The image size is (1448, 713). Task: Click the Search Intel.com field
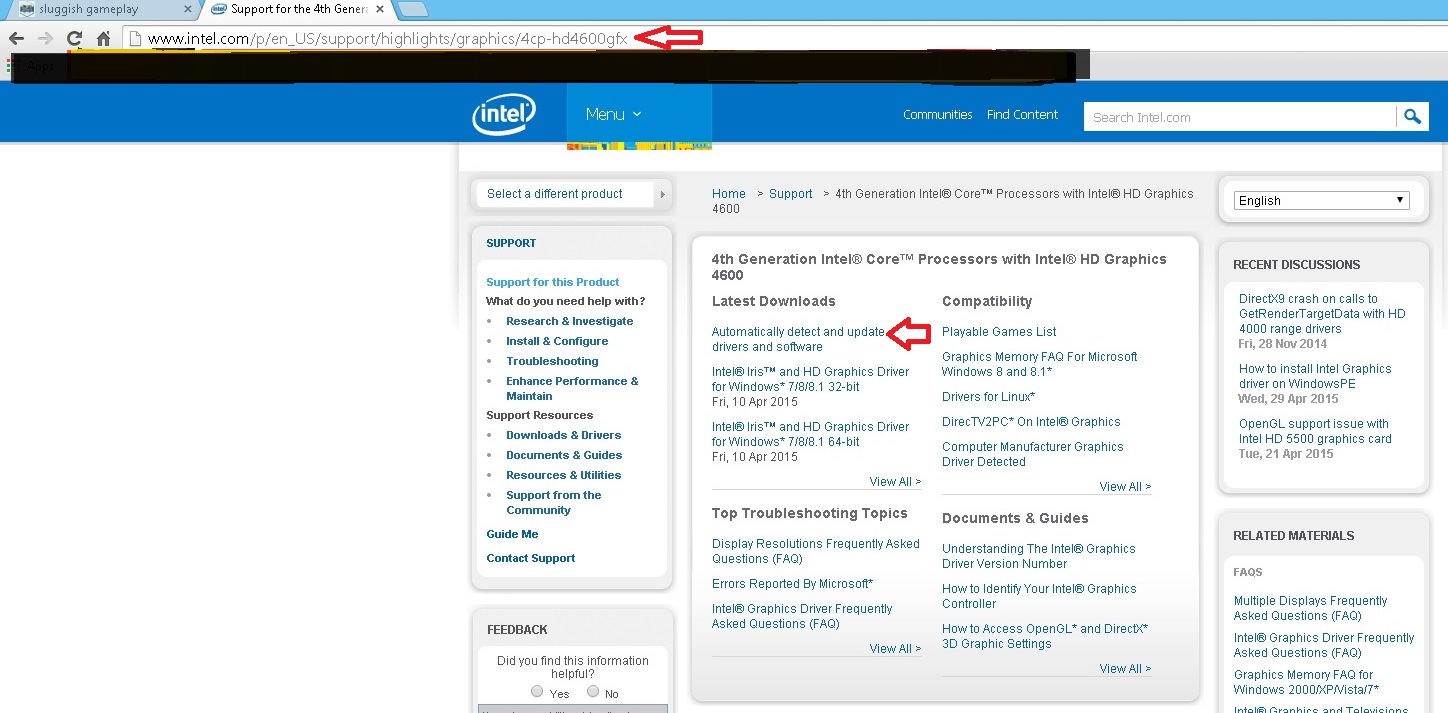[x=1241, y=117]
